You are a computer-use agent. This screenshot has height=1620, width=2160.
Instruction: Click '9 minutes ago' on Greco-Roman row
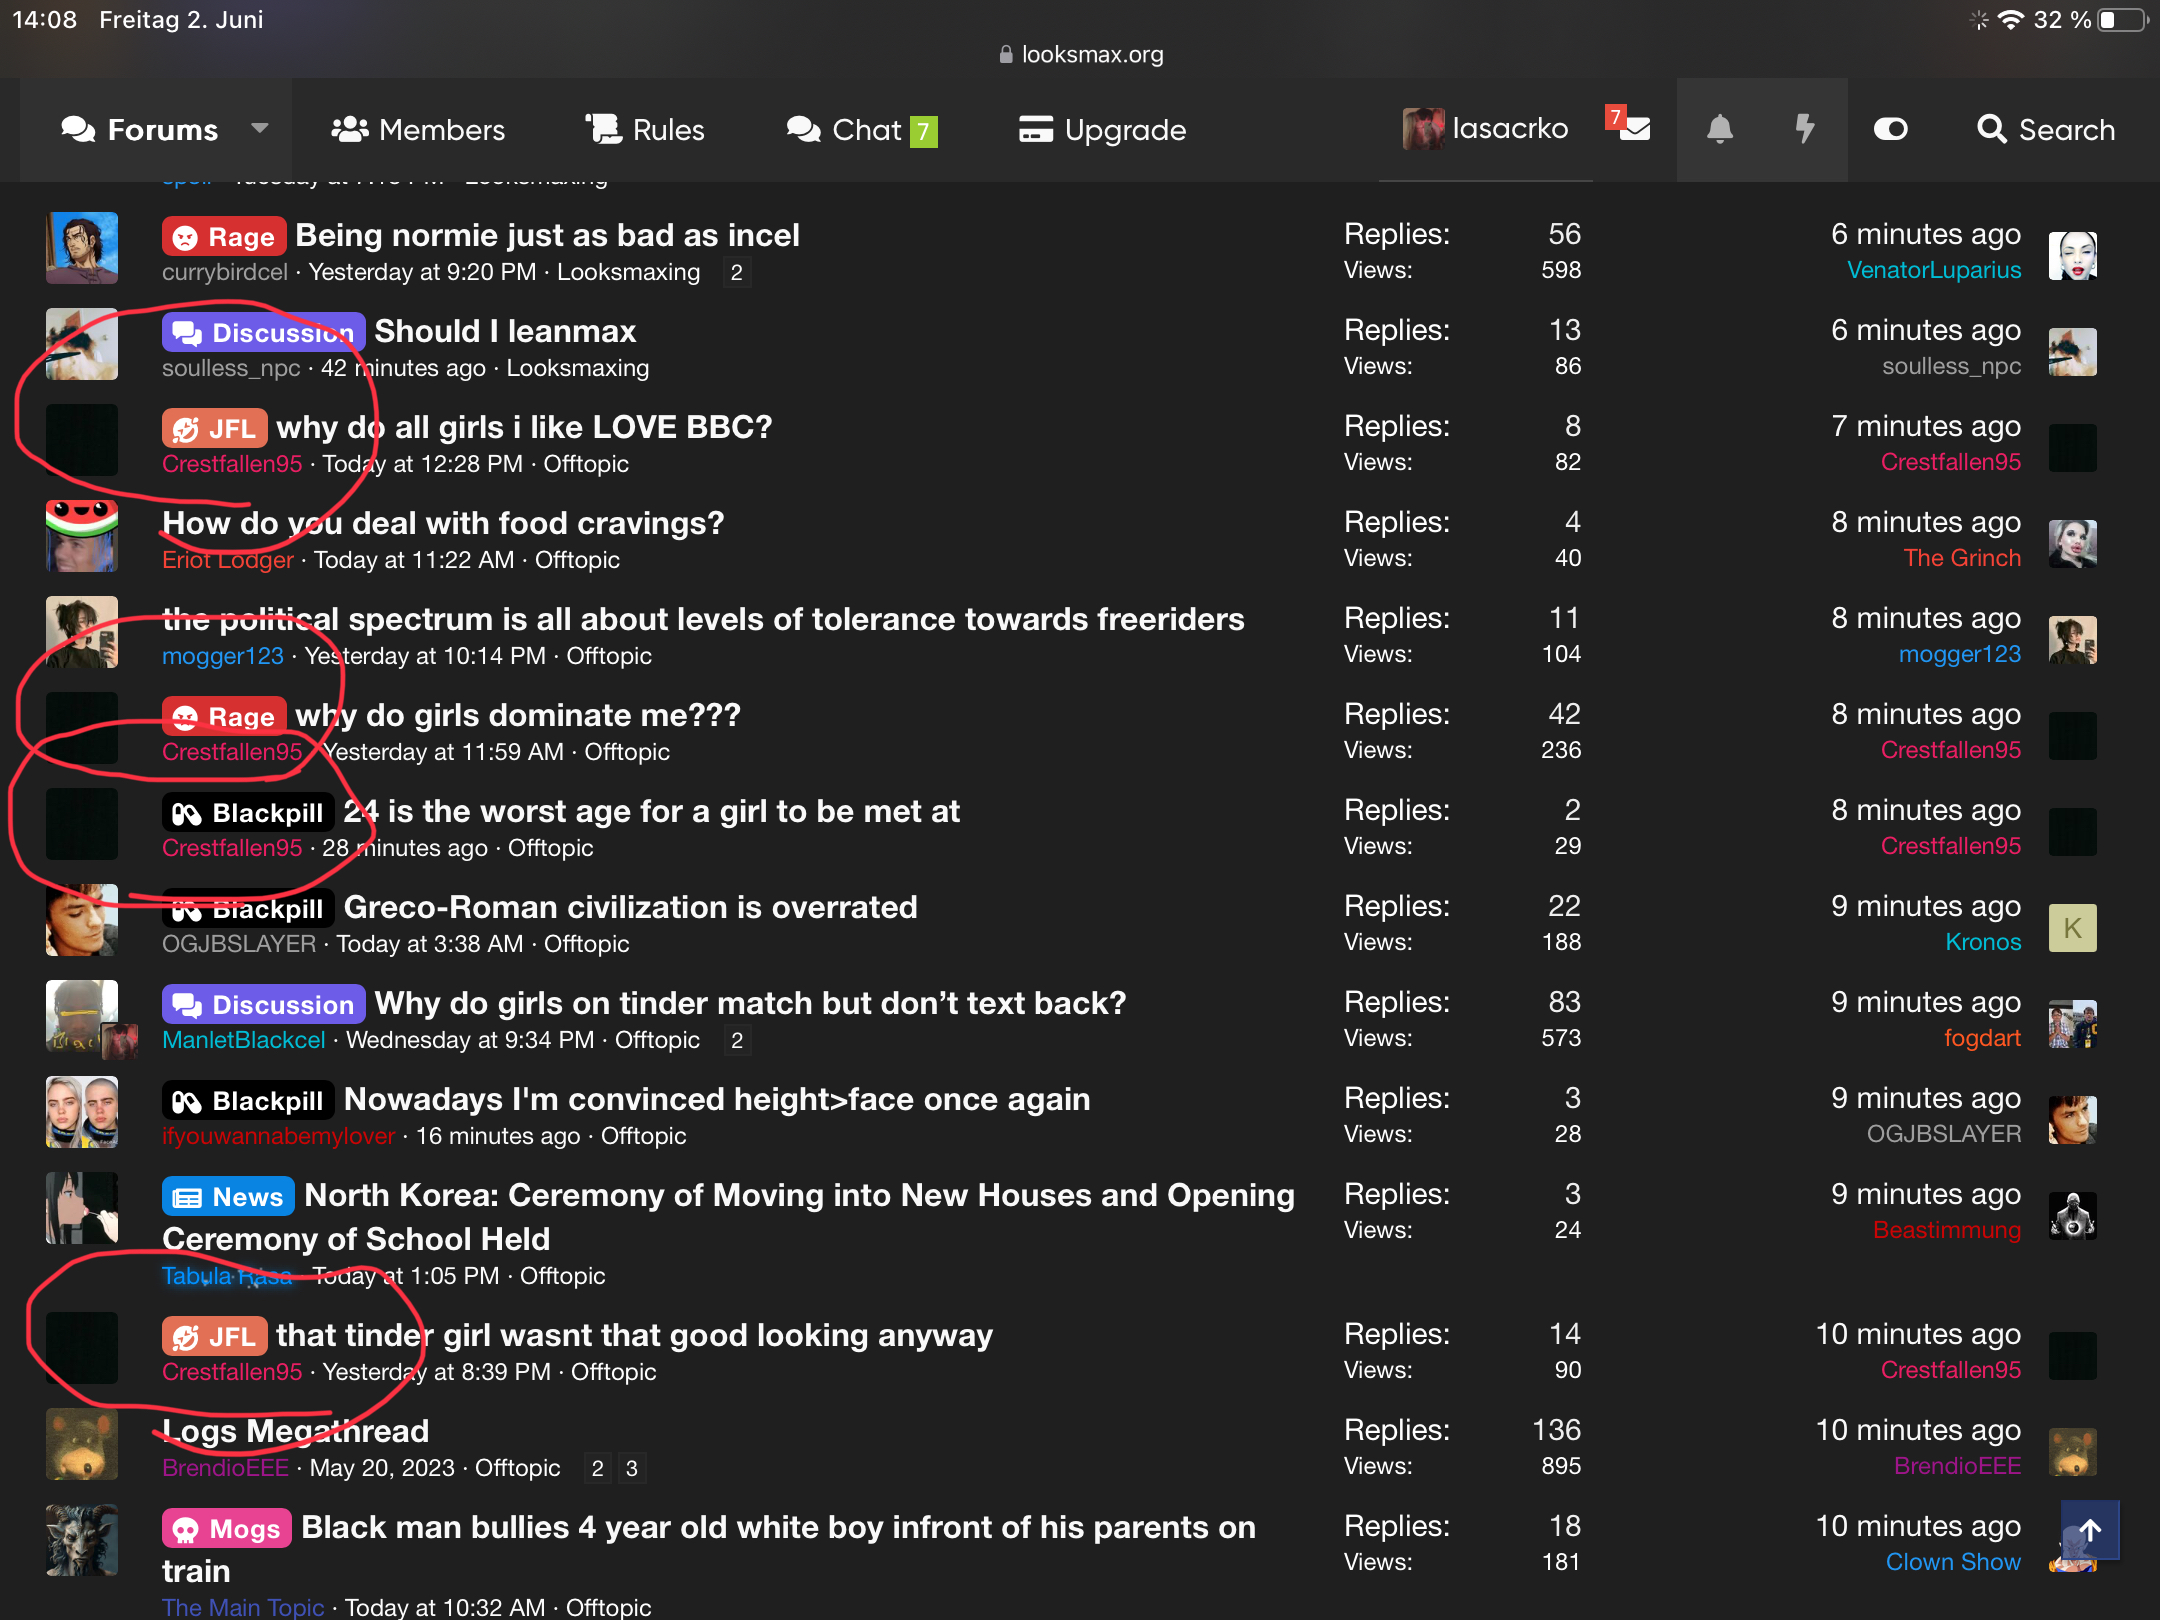[1926, 906]
